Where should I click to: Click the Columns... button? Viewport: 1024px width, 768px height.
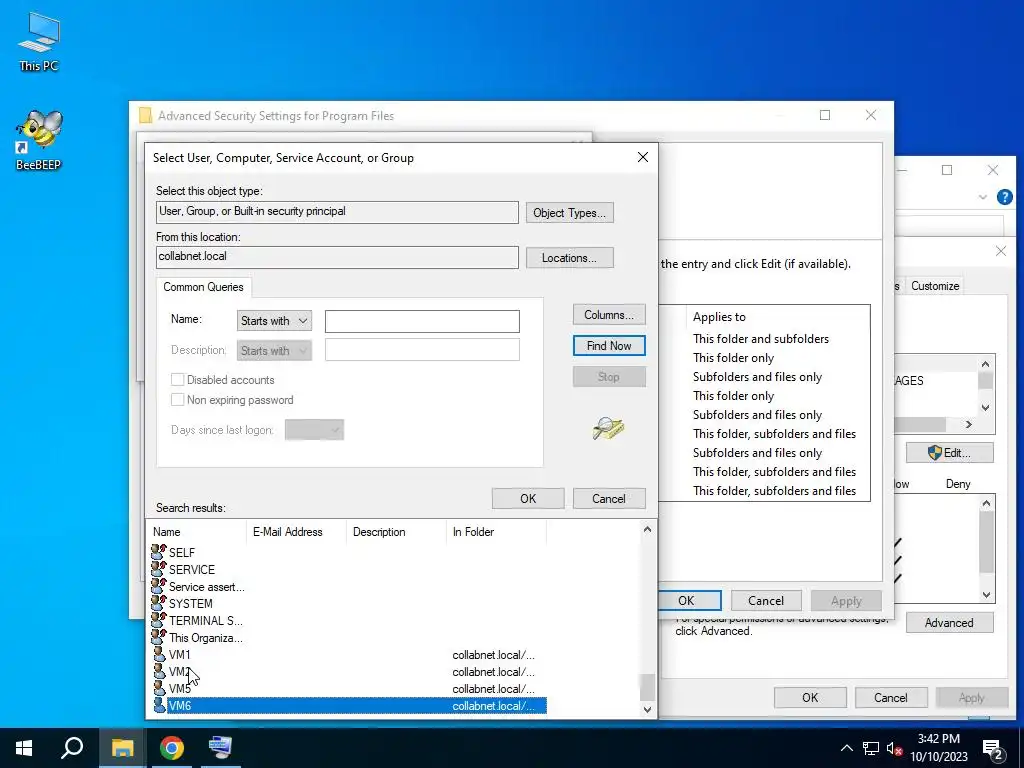609,315
